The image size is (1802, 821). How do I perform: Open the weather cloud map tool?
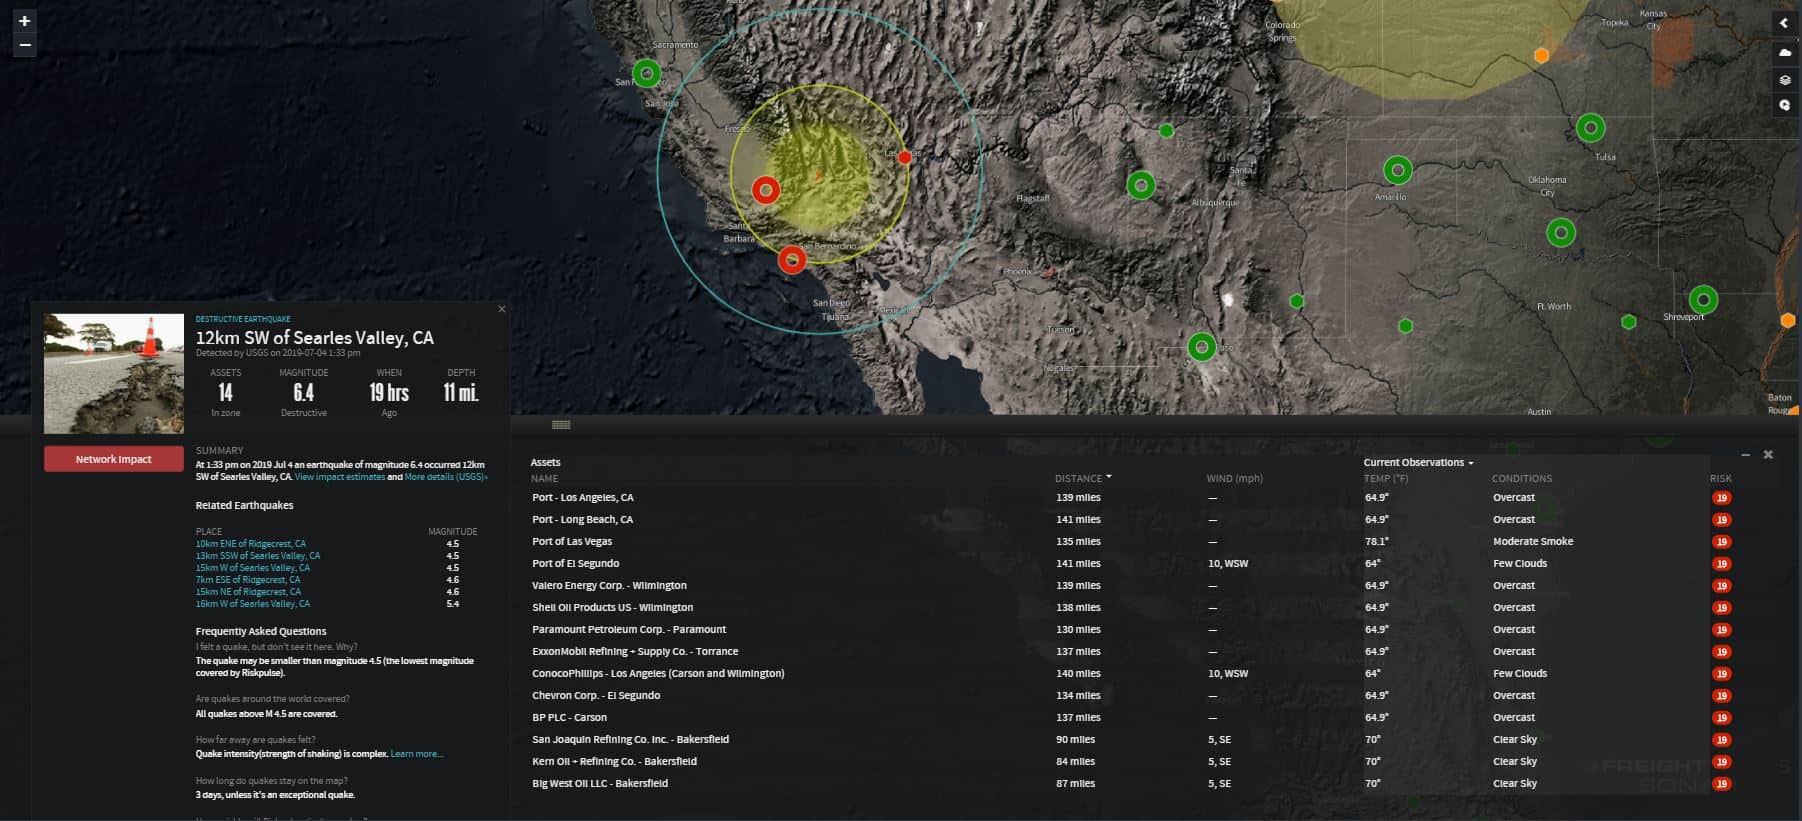(x=1785, y=52)
